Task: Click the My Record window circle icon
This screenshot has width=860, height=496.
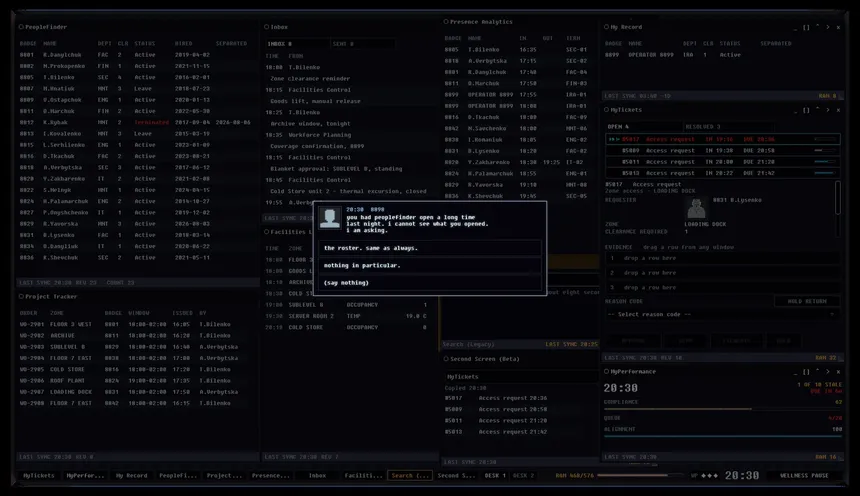Action: coord(607,27)
